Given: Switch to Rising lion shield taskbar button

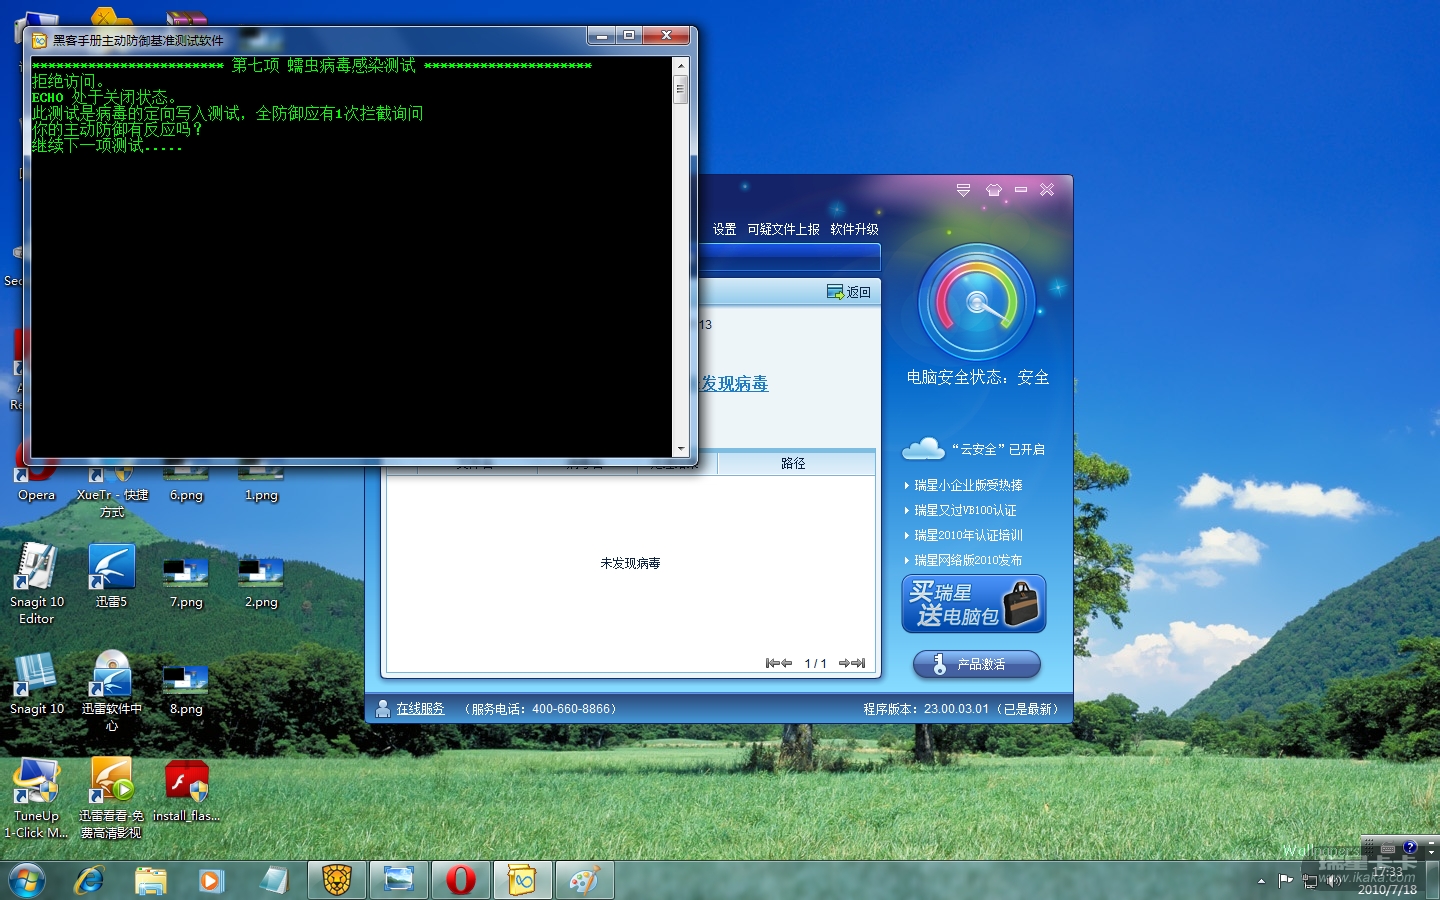Looking at the screenshot, I should click(x=337, y=880).
